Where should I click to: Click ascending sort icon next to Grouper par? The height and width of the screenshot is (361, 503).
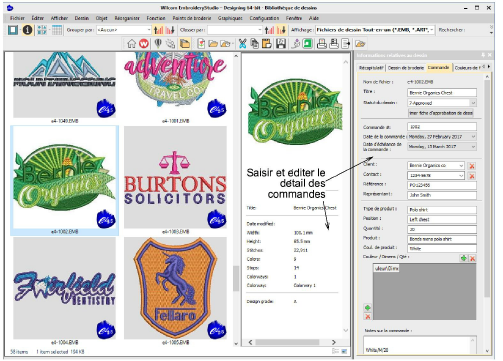[x=158, y=30]
